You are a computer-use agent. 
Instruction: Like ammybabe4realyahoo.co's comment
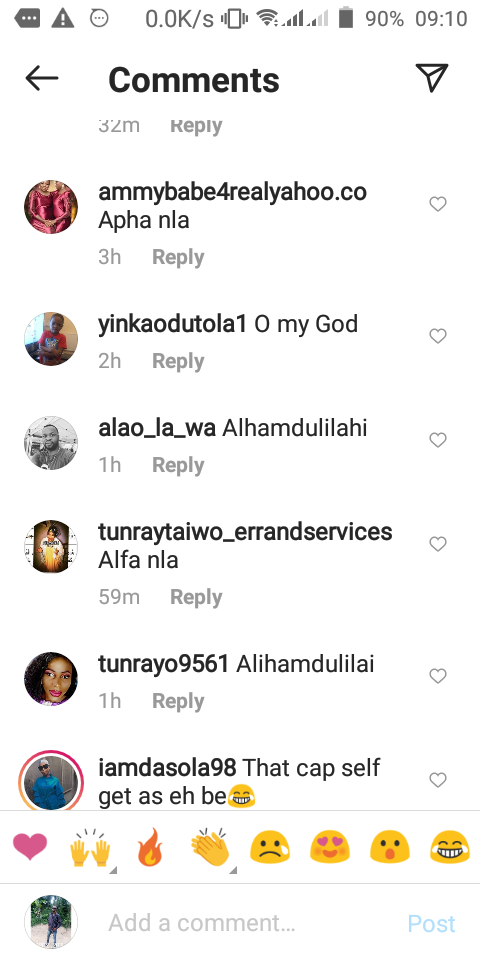coord(438,204)
